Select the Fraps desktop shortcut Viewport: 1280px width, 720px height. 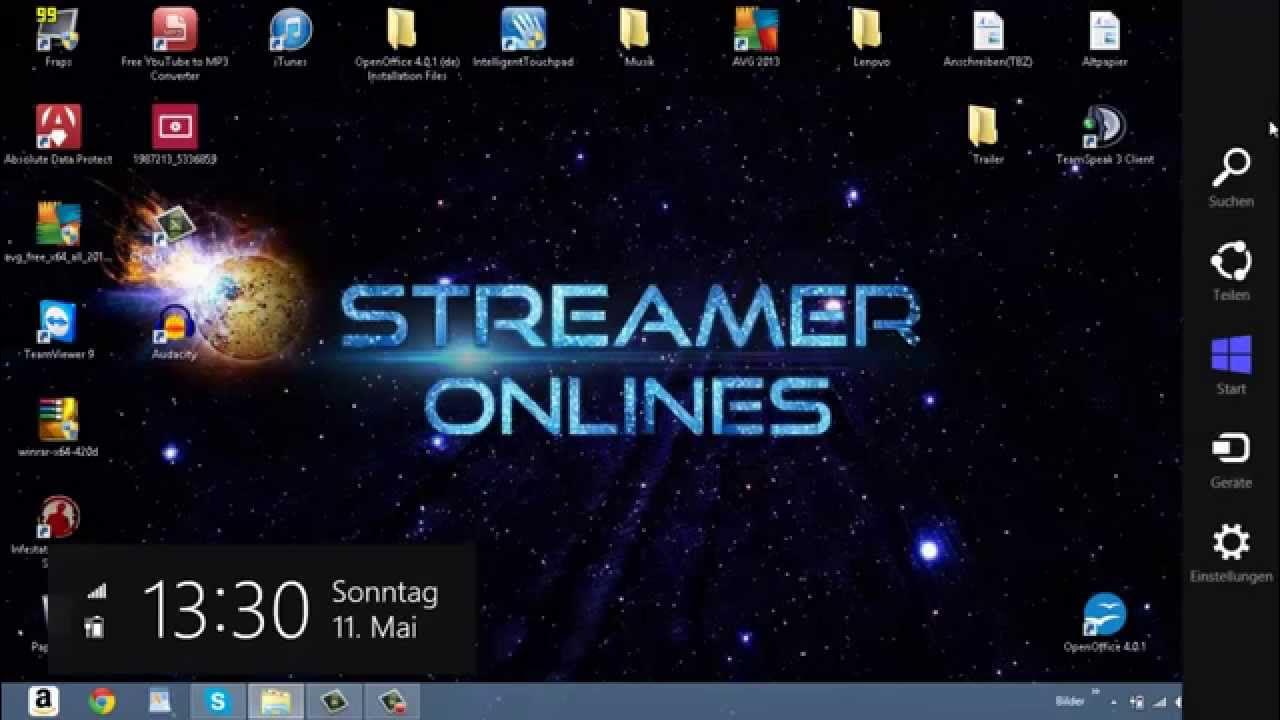pyautogui.click(x=58, y=36)
